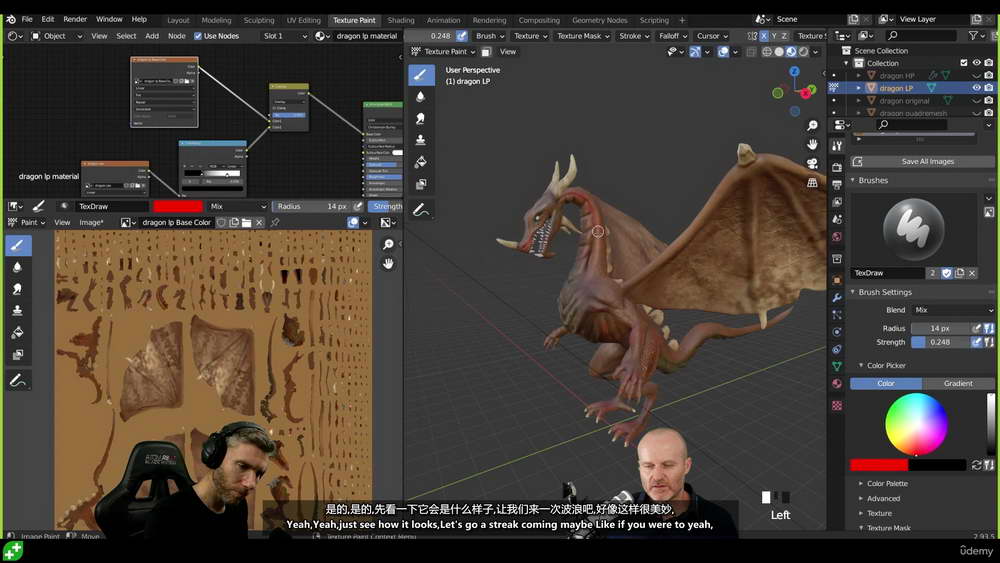Open Texture Paint mode dropdown

tap(443, 52)
